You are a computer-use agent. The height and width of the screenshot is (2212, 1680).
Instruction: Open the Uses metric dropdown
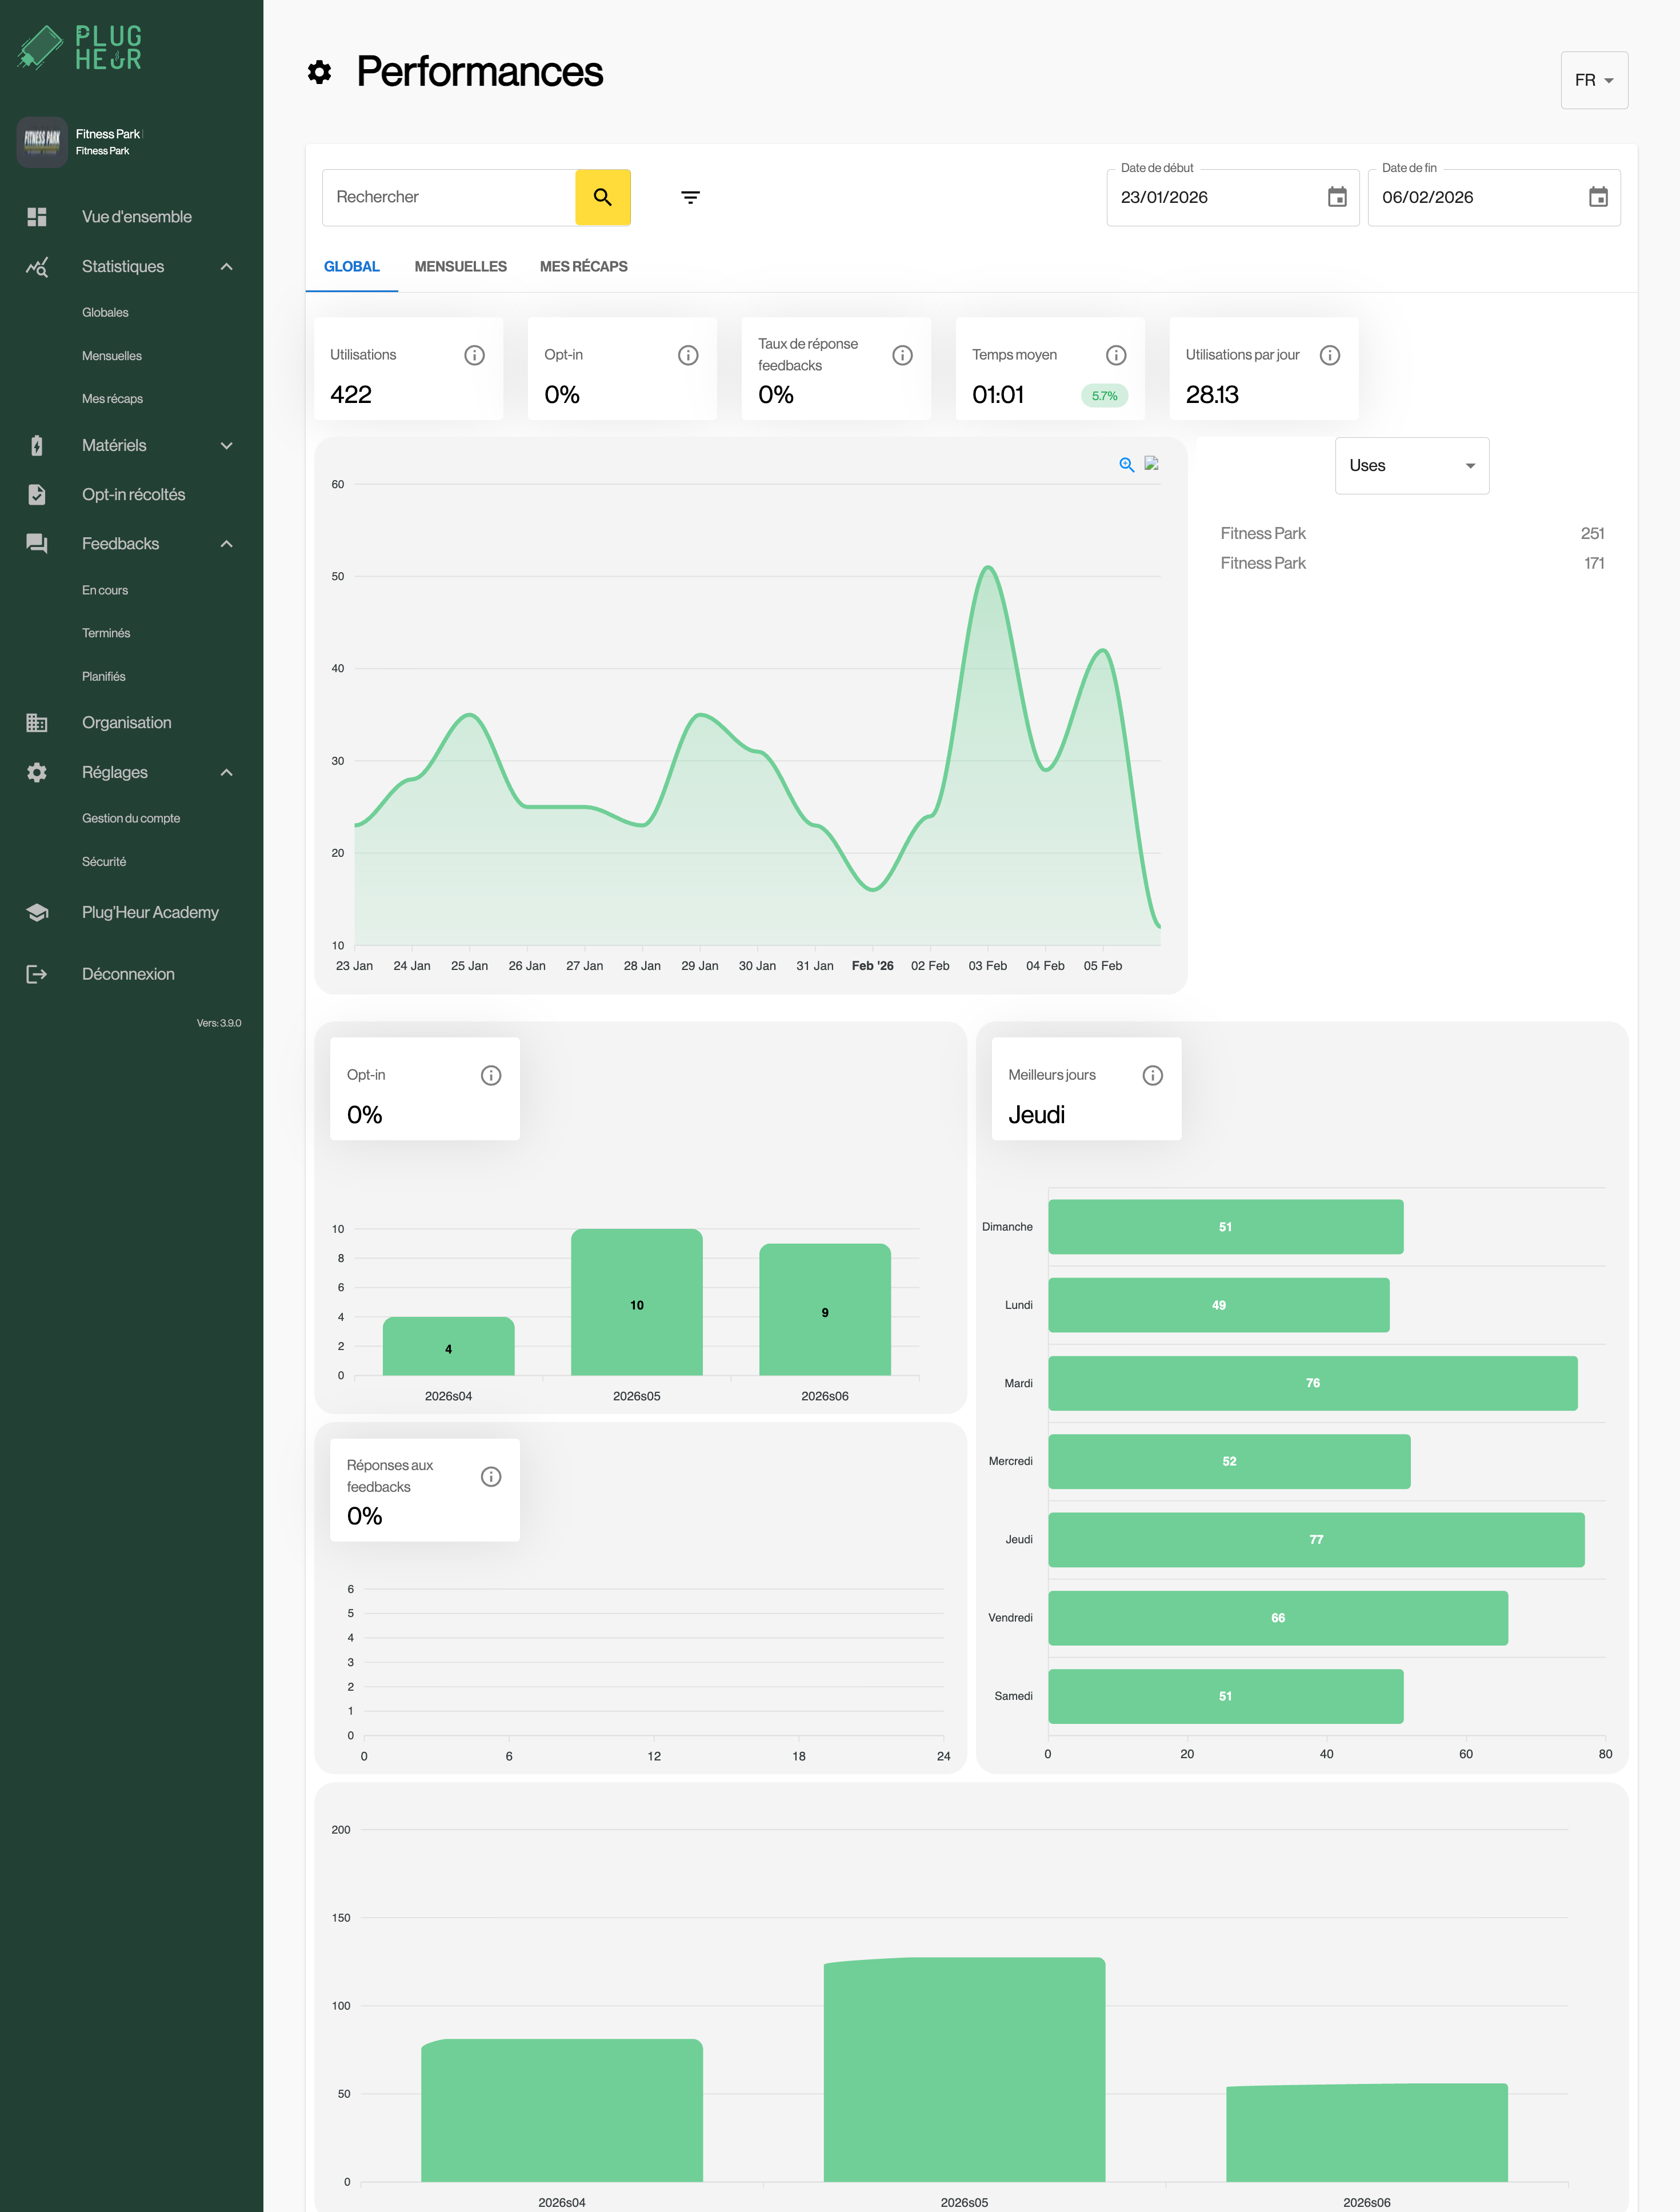[1411, 466]
